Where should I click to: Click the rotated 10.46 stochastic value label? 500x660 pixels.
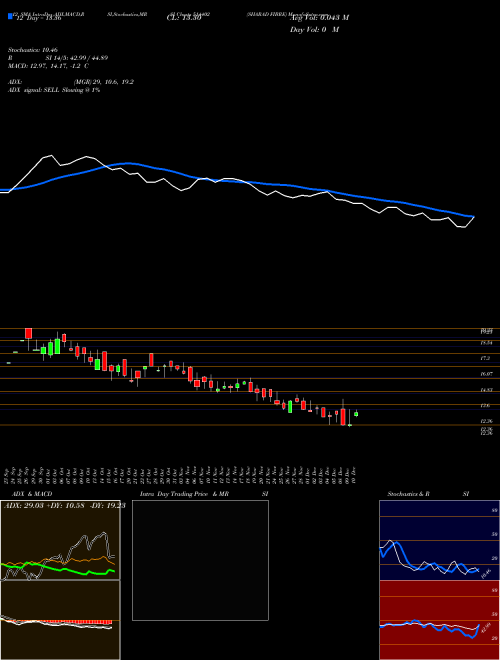[486, 573]
